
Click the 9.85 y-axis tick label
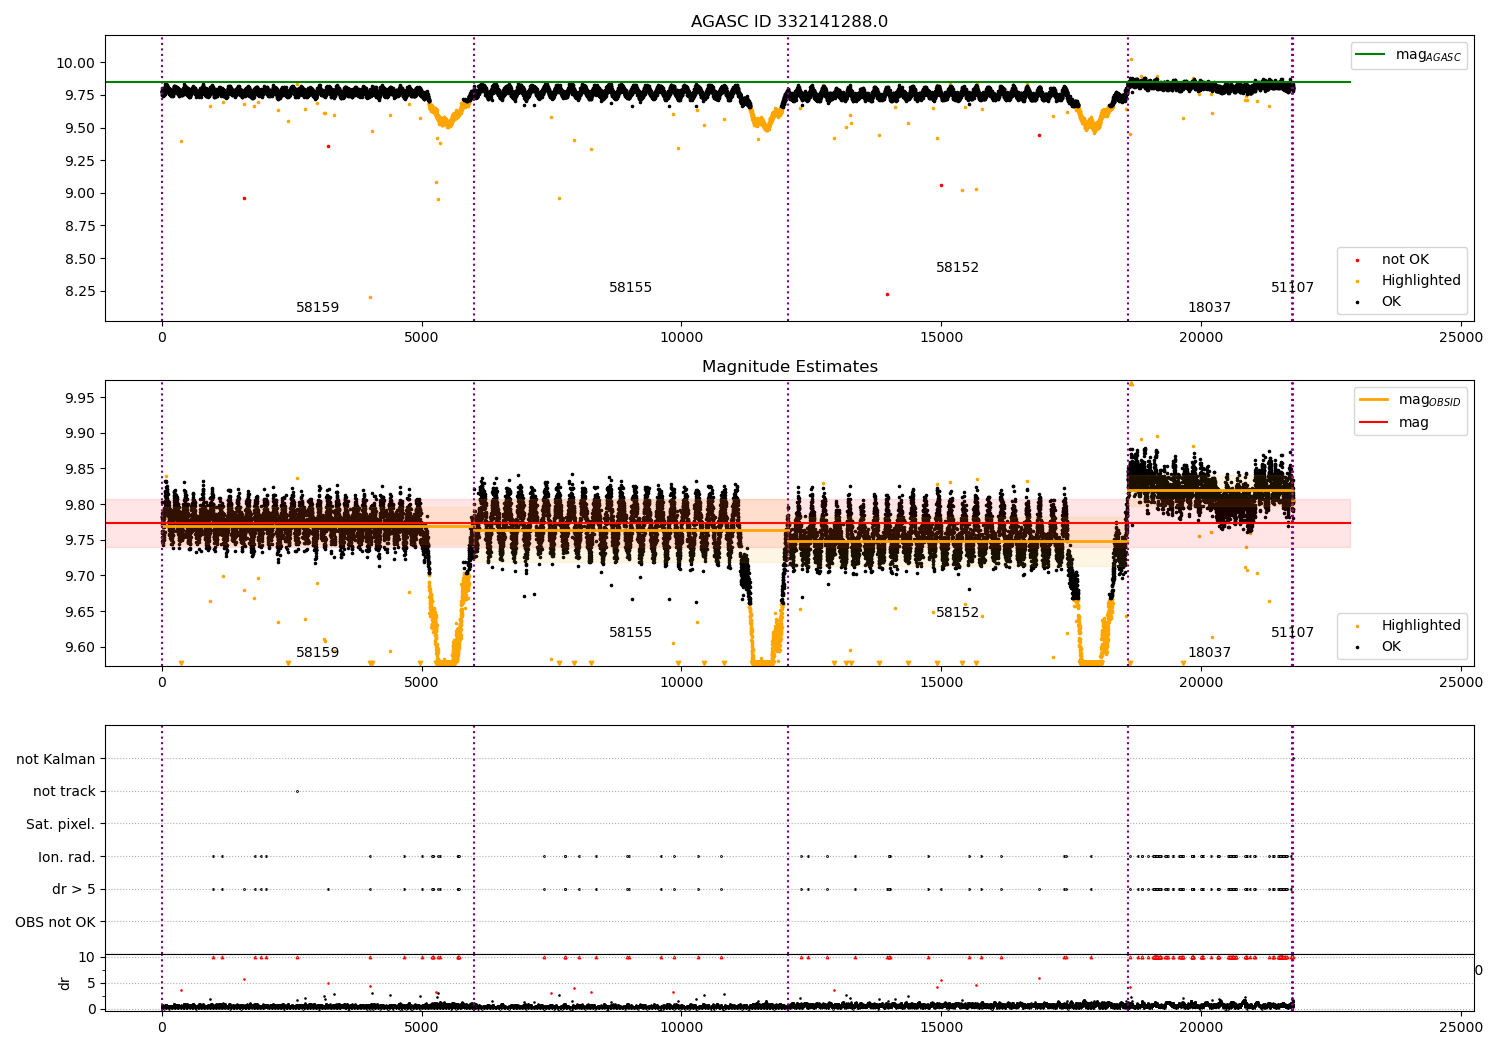(79, 470)
